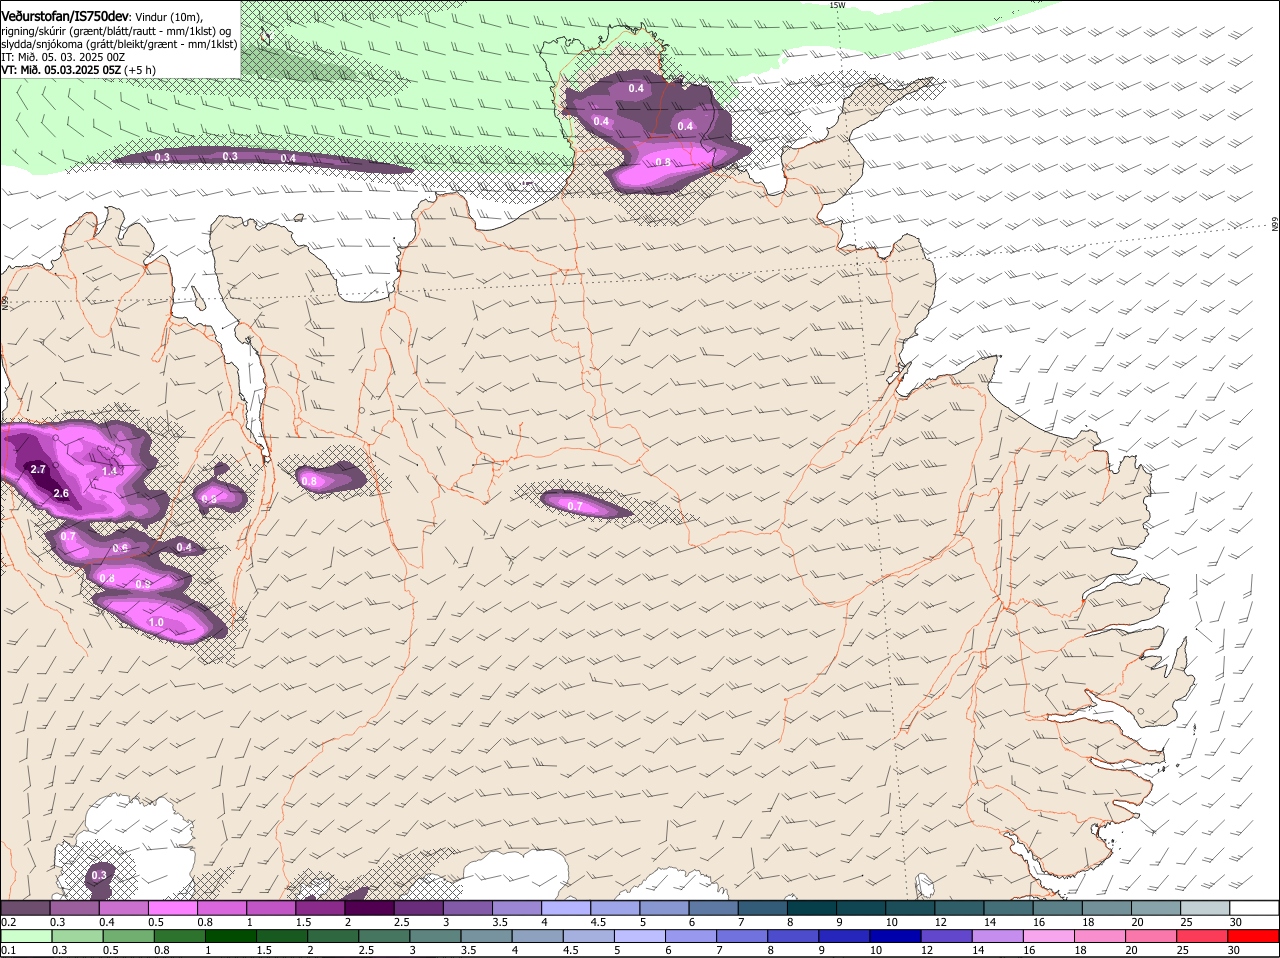
Task: Click the white swatch at 30 in upper scale
Action: [1254, 907]
